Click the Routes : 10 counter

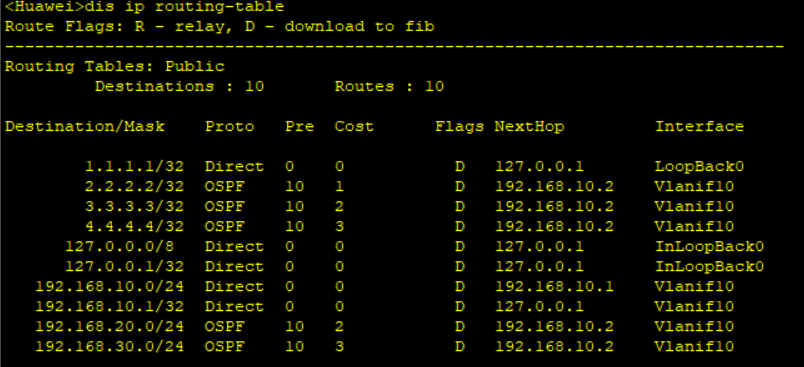coord(389,87)
